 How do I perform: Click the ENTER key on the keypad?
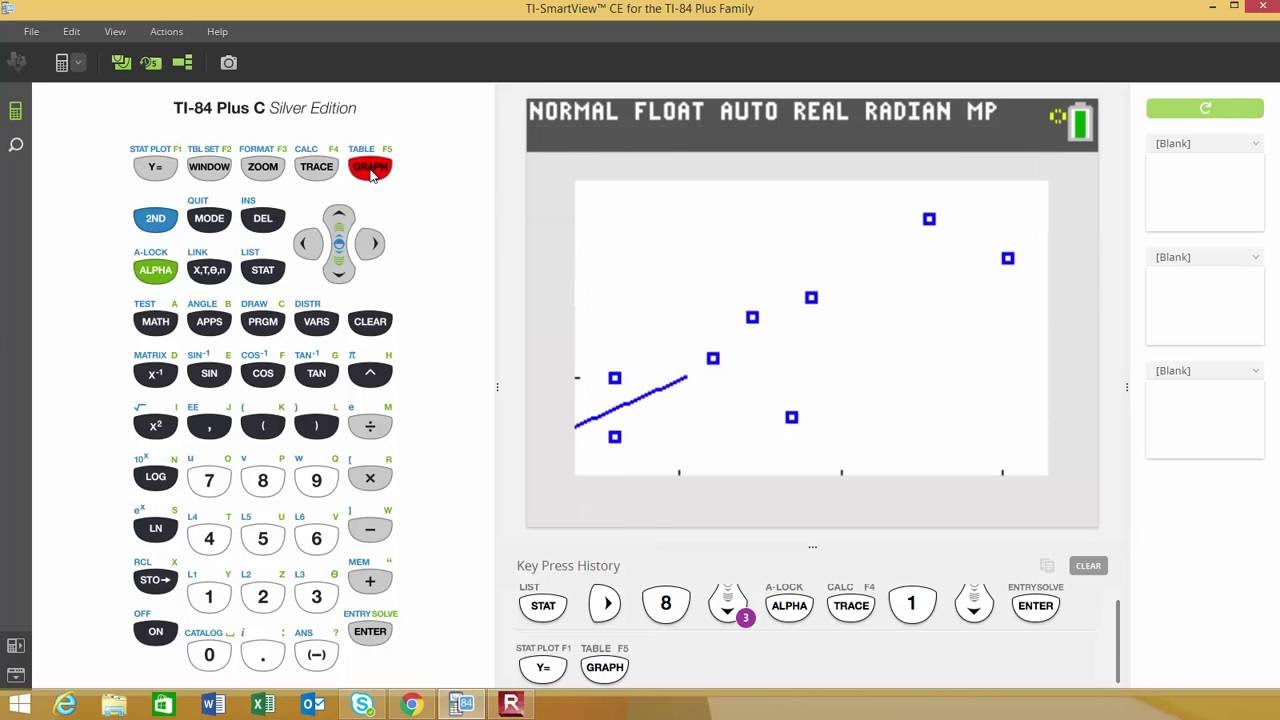pyautogui.click(x=370, y=632)
